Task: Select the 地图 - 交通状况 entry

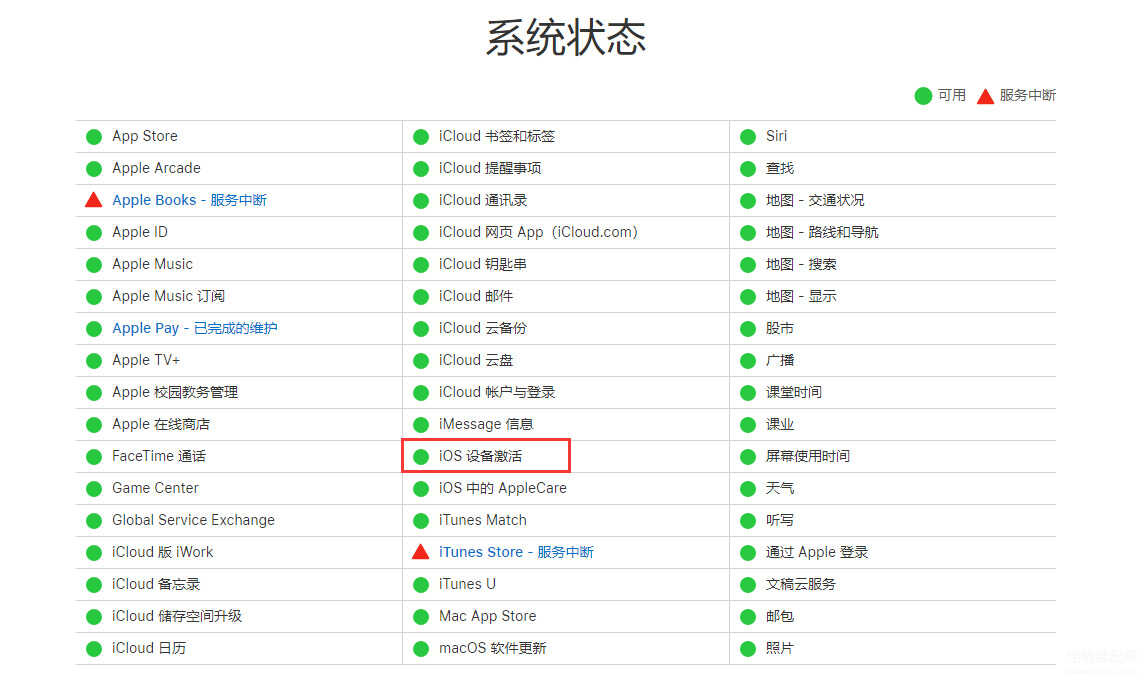Action: coord(815,201)
